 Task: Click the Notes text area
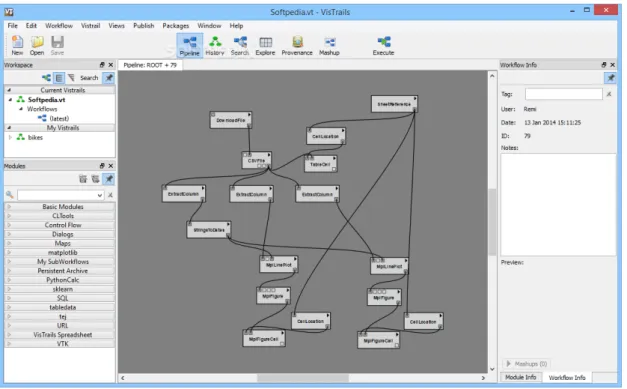click(558, 205)
